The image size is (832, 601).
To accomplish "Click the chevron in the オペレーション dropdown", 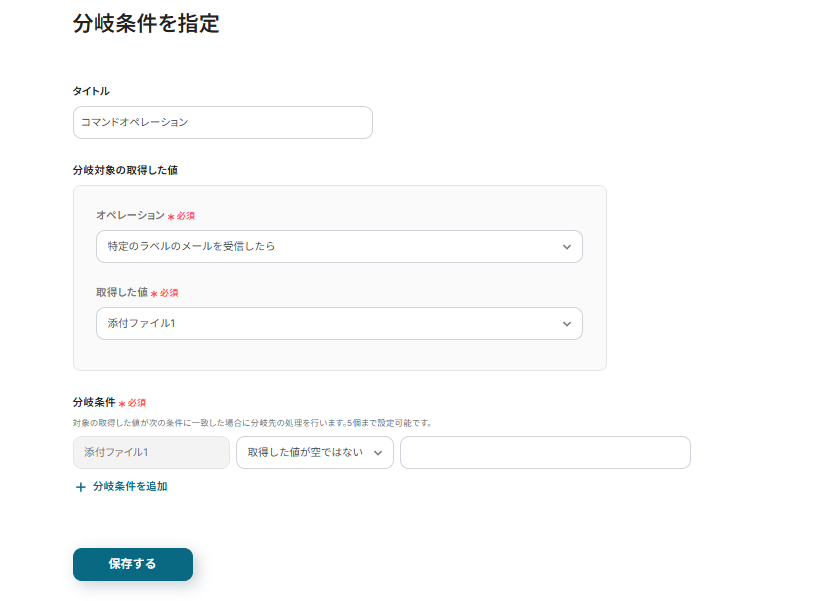I will [567, 247].
